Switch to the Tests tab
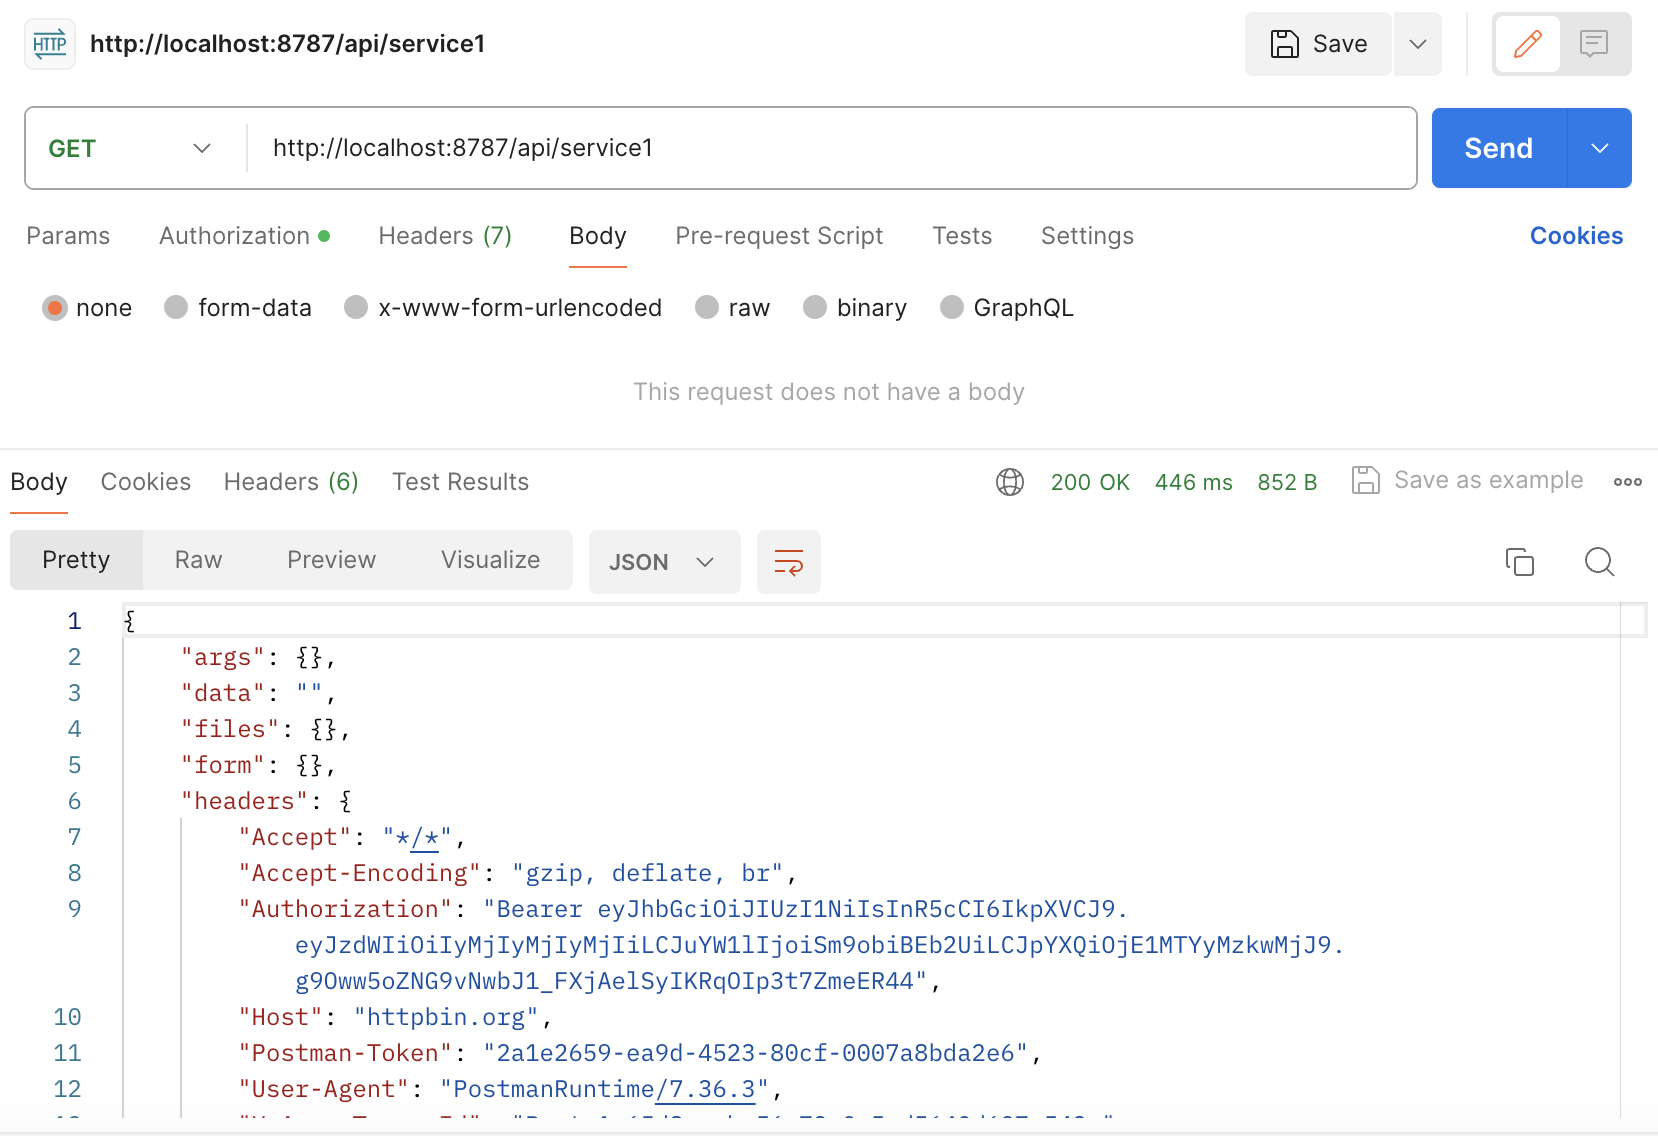 tap(961, 236)
